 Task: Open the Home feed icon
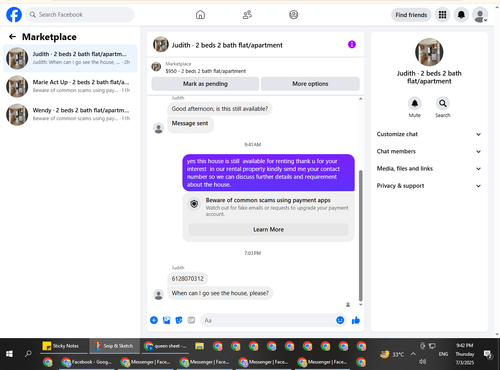point(200,15)
